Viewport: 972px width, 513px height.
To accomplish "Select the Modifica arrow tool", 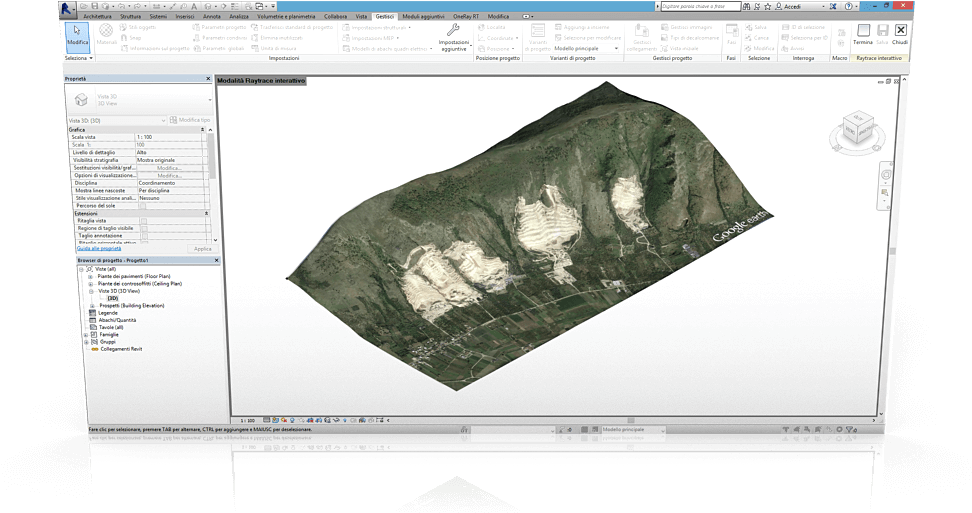I will click(x=78, y=35).
